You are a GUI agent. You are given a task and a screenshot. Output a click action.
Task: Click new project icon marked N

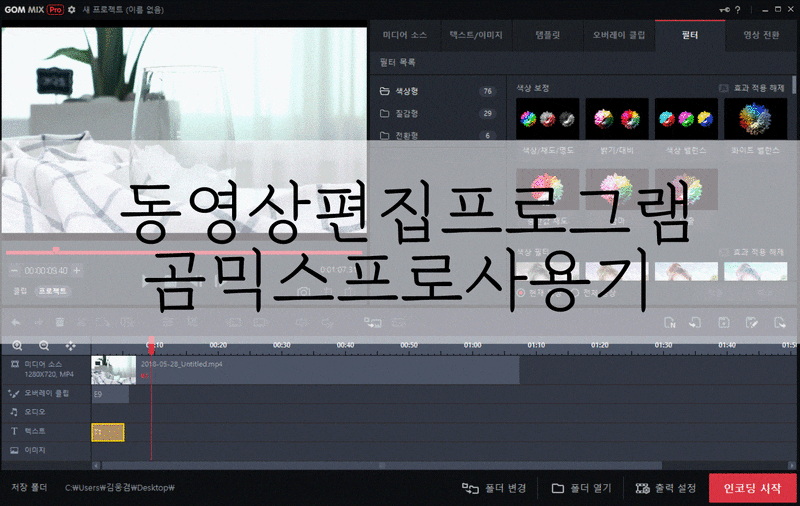pyautogui.click(x=669, y=322)
